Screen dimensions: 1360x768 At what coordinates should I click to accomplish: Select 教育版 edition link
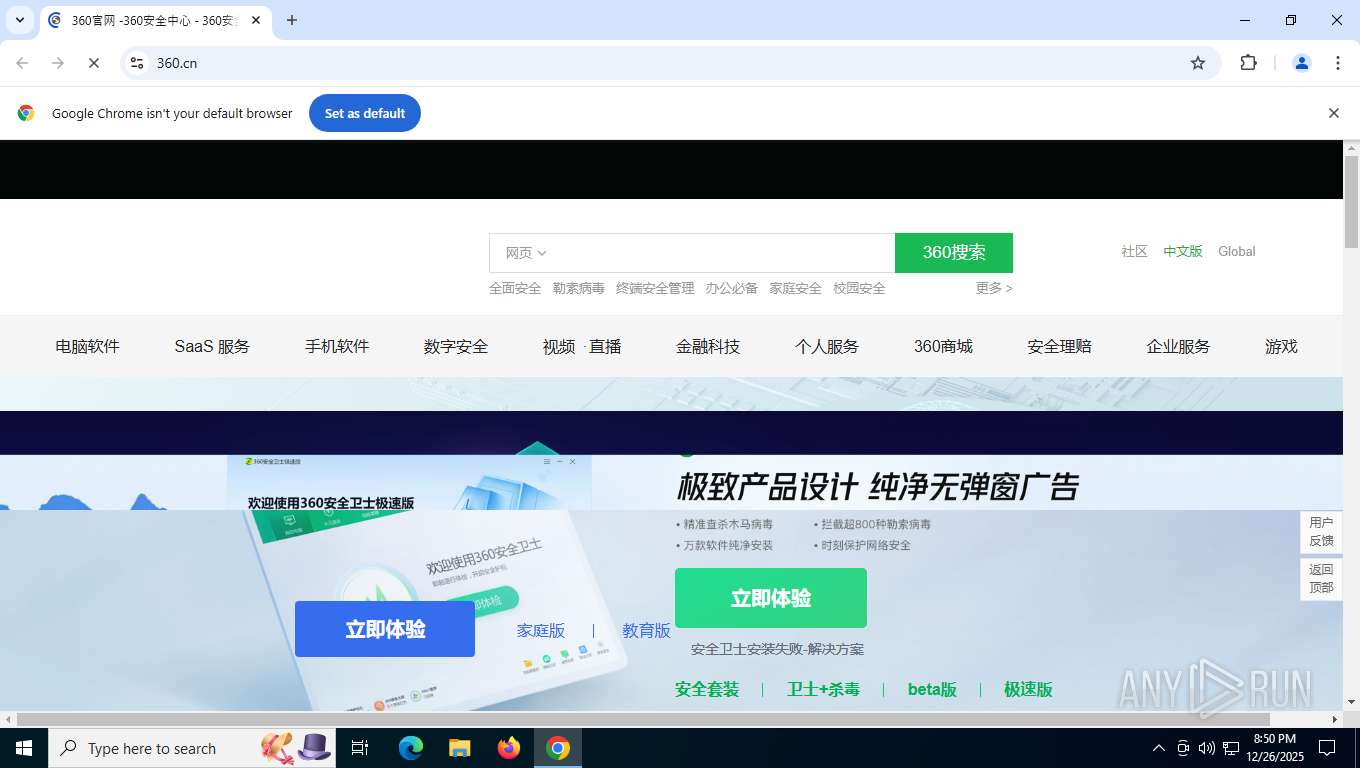coord(646,631)
